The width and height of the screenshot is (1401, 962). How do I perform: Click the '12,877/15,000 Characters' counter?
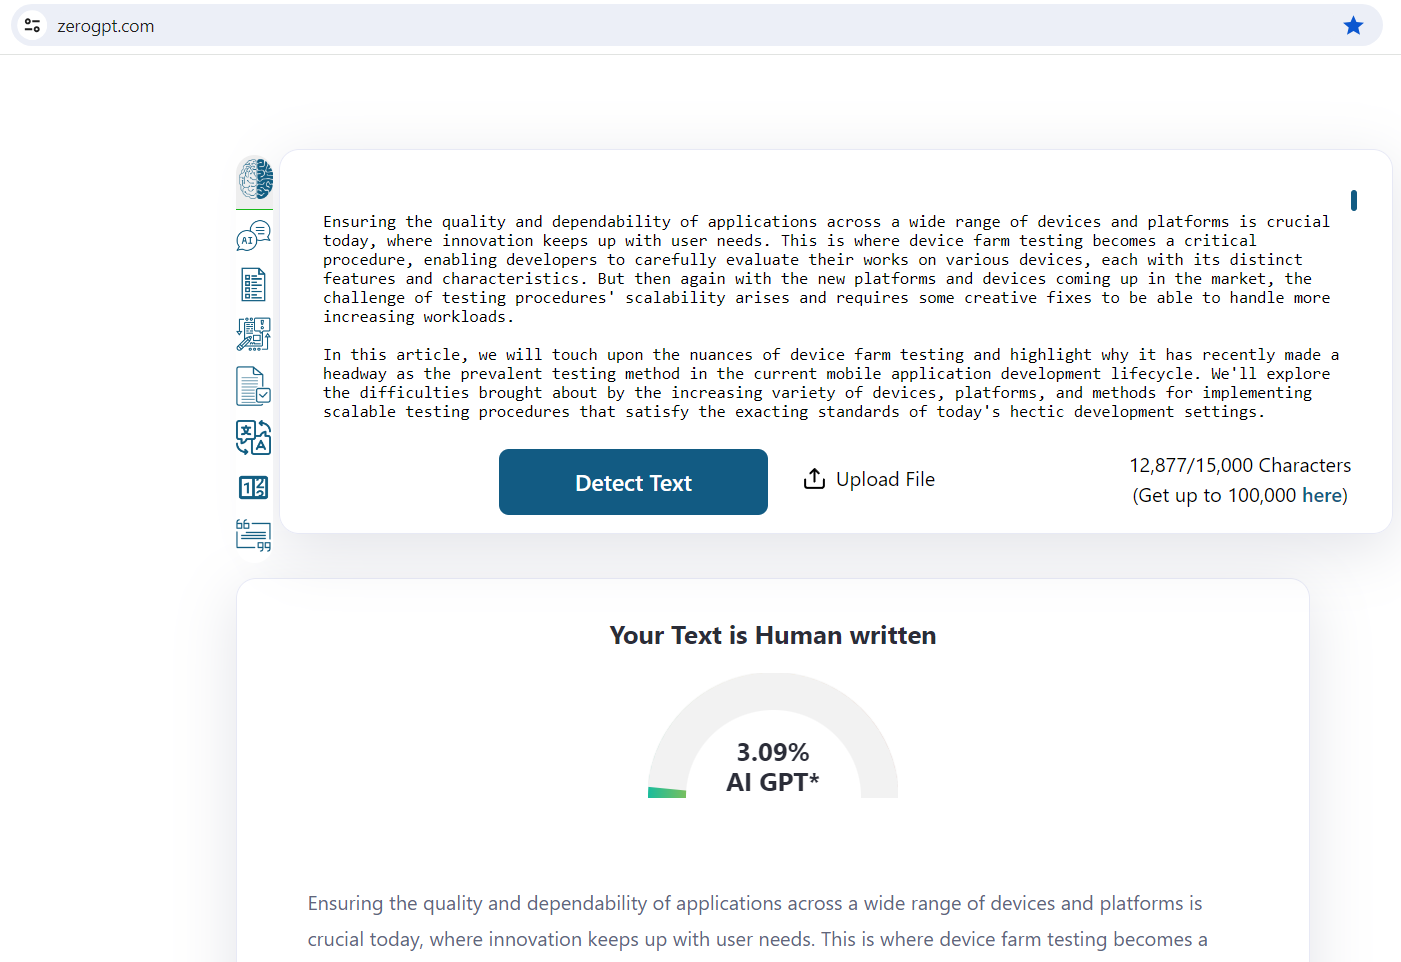pyautogui.click(x=1240, y=465)
